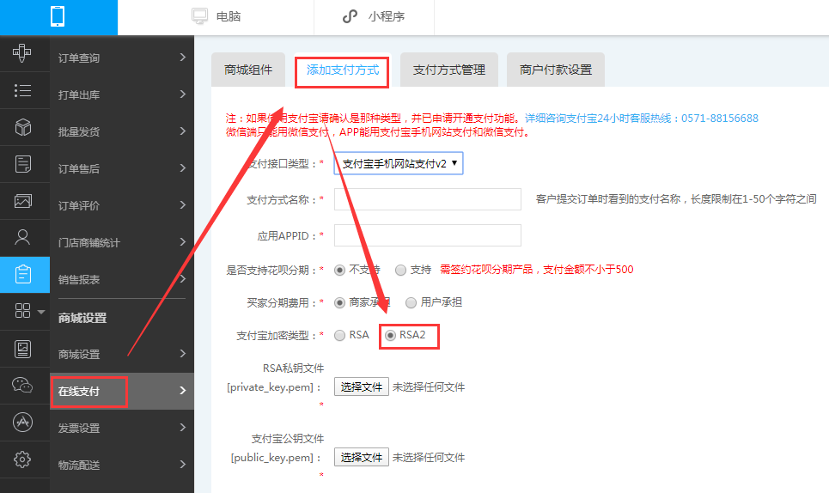Click the mini-program link icon

[349, 16]
